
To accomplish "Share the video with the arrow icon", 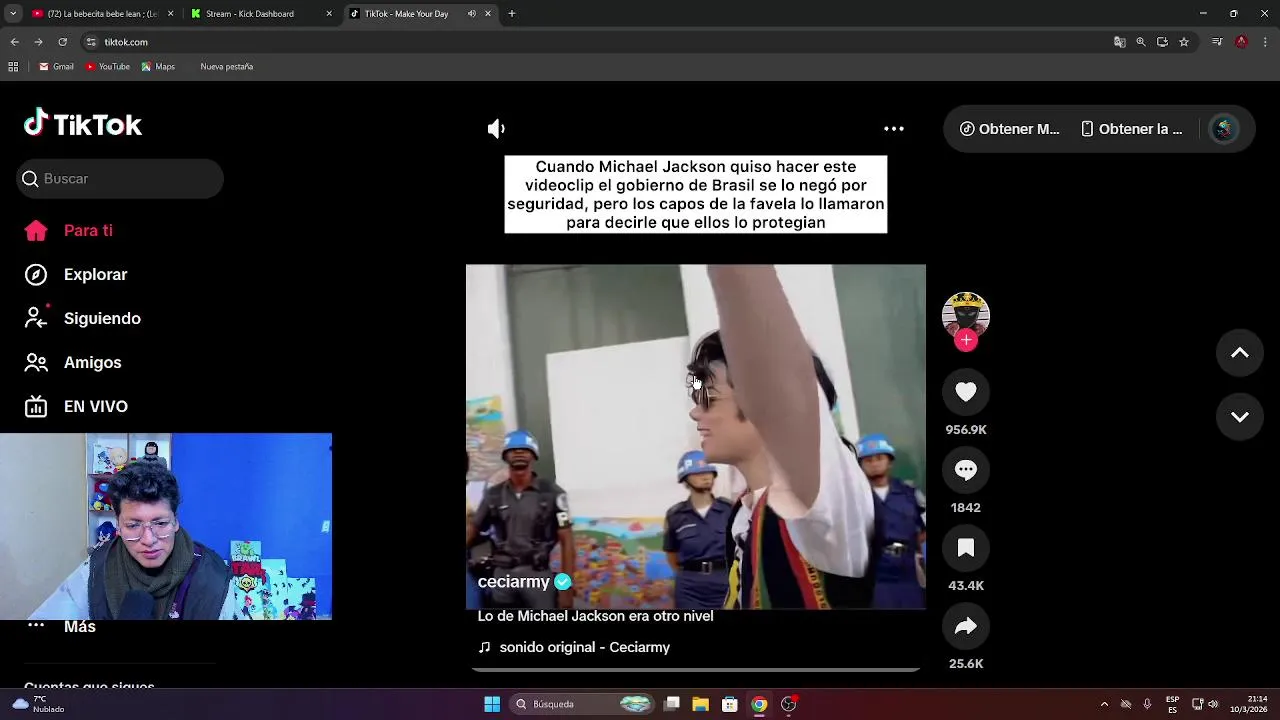I will (966, 626).
